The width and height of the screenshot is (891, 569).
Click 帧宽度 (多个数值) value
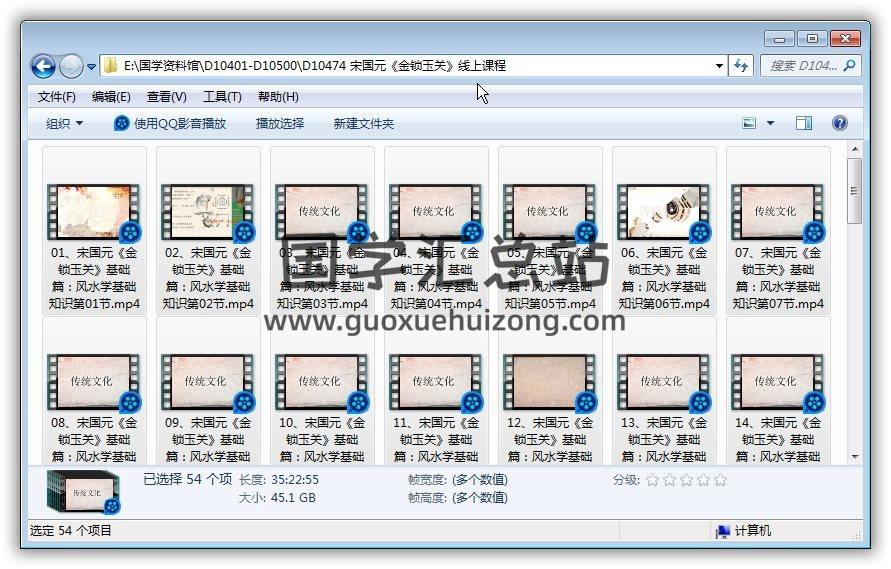tap(480, 480)
